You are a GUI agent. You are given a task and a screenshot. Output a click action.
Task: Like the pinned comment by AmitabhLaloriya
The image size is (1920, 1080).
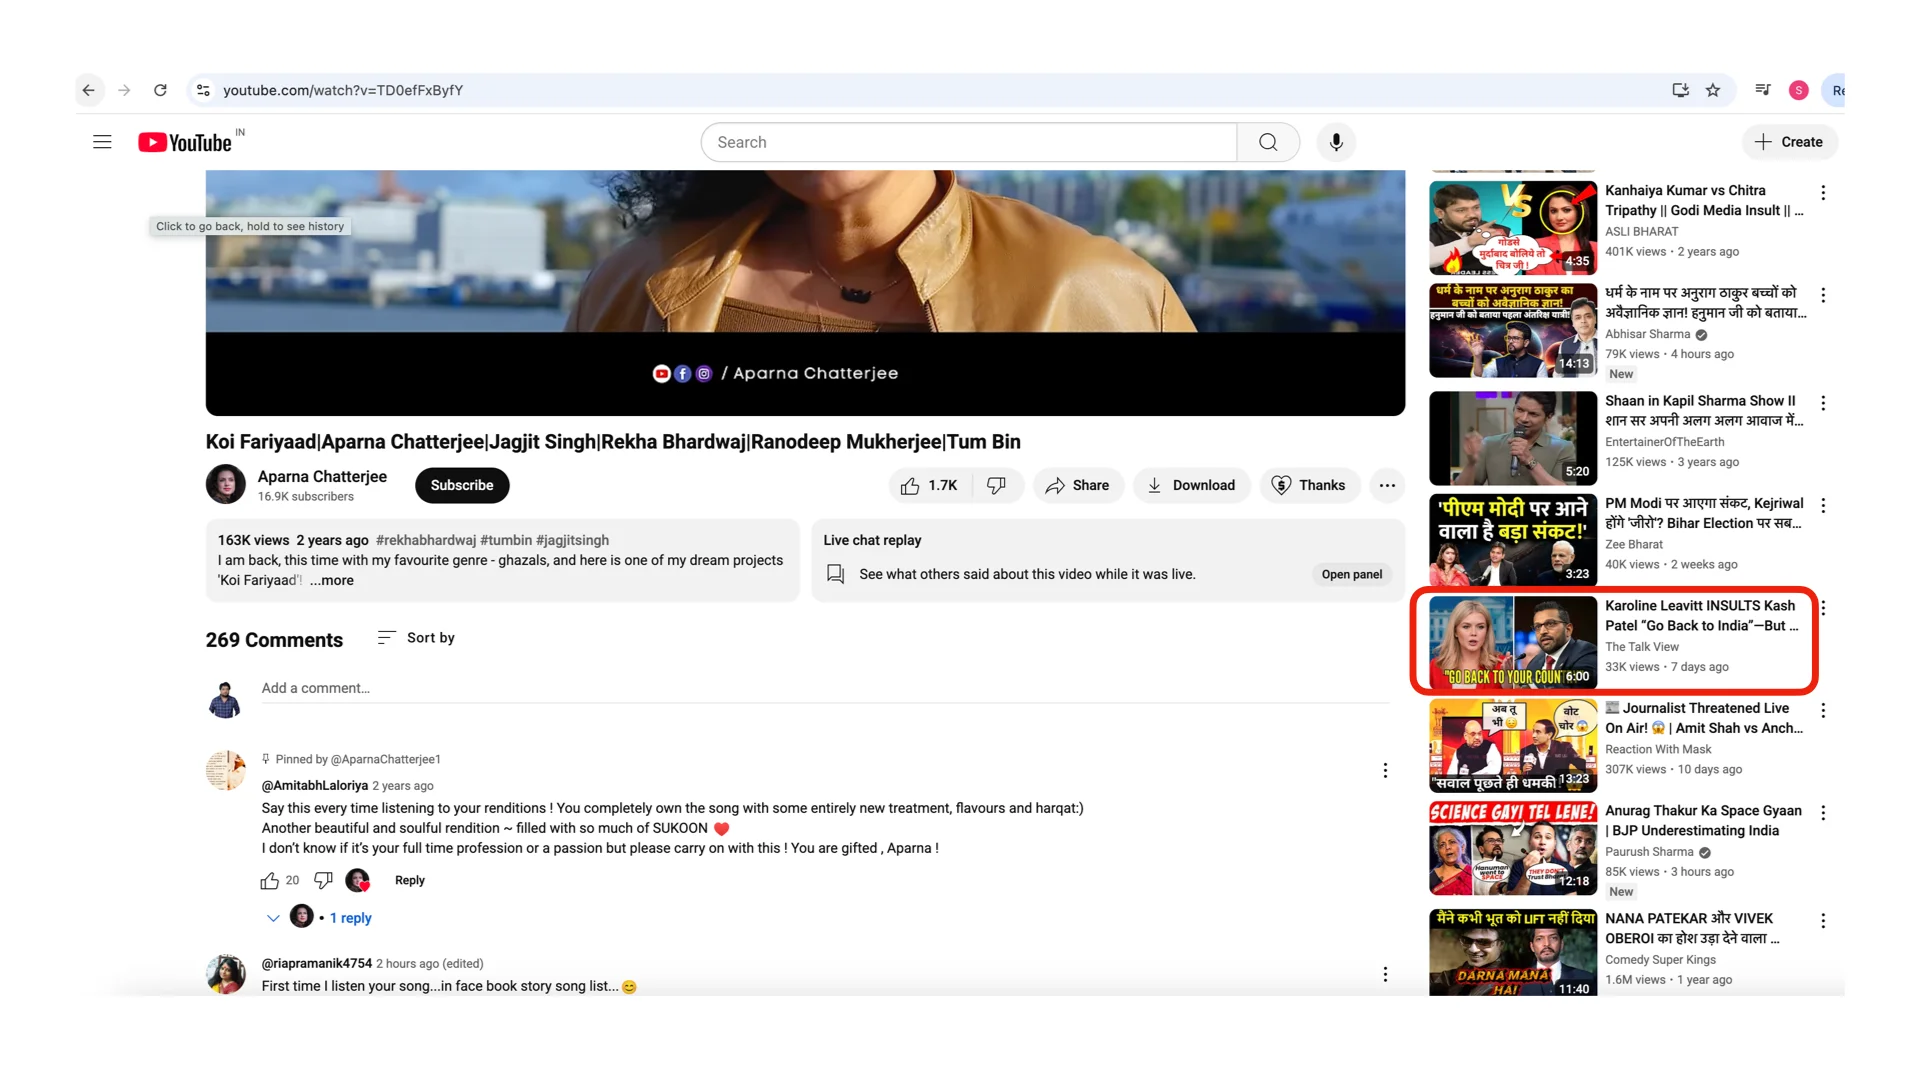[269, 880]
